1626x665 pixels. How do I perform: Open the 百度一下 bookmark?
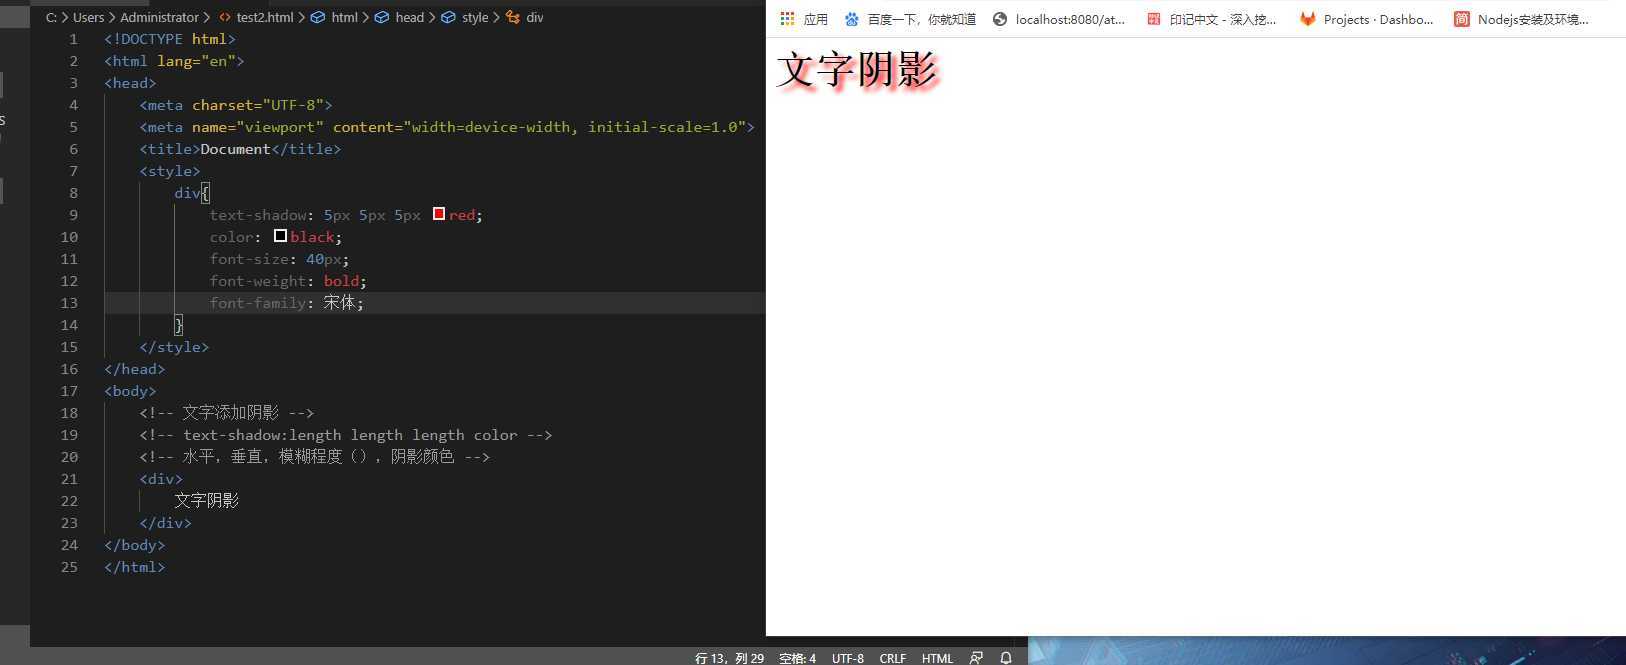(910, 19)
